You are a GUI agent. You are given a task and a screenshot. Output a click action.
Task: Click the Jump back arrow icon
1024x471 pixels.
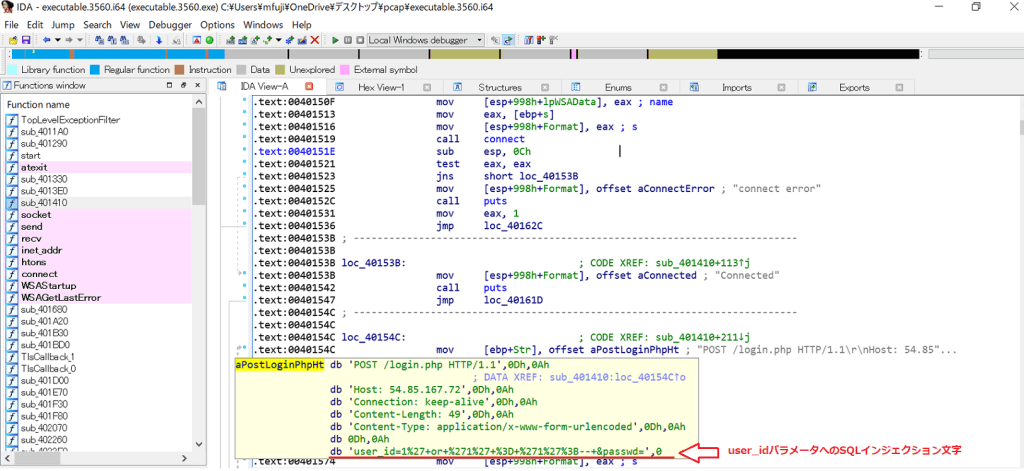click(45, 40)
